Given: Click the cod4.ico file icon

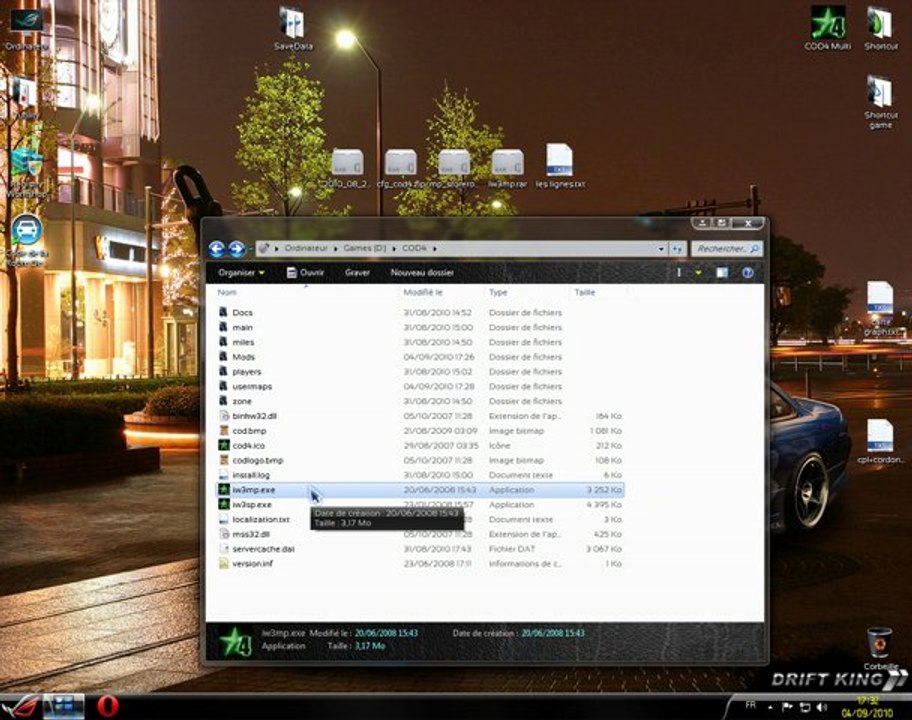Looking at the screenshot, I should [x=224, y=445].
